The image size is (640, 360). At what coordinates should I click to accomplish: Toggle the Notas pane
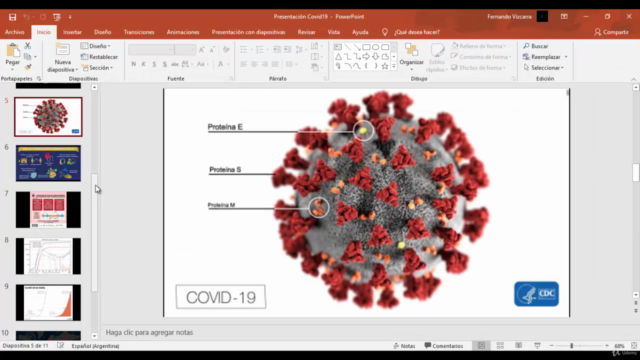click(404, 346)
